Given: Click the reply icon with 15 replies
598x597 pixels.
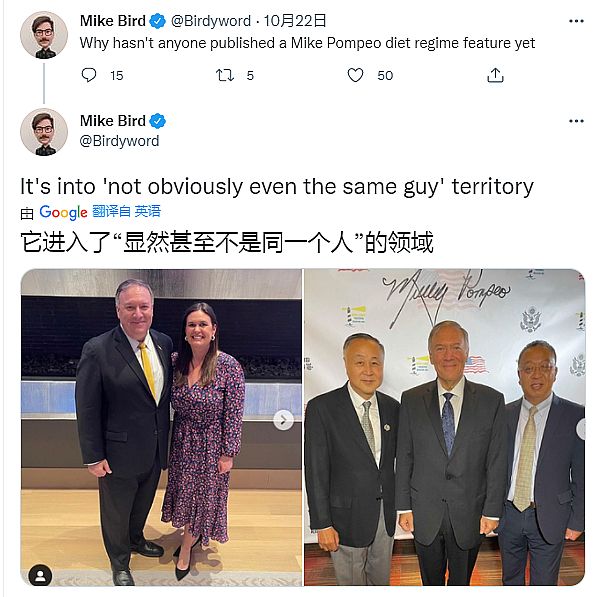Looking at the screenshot, I should point(89,75).
